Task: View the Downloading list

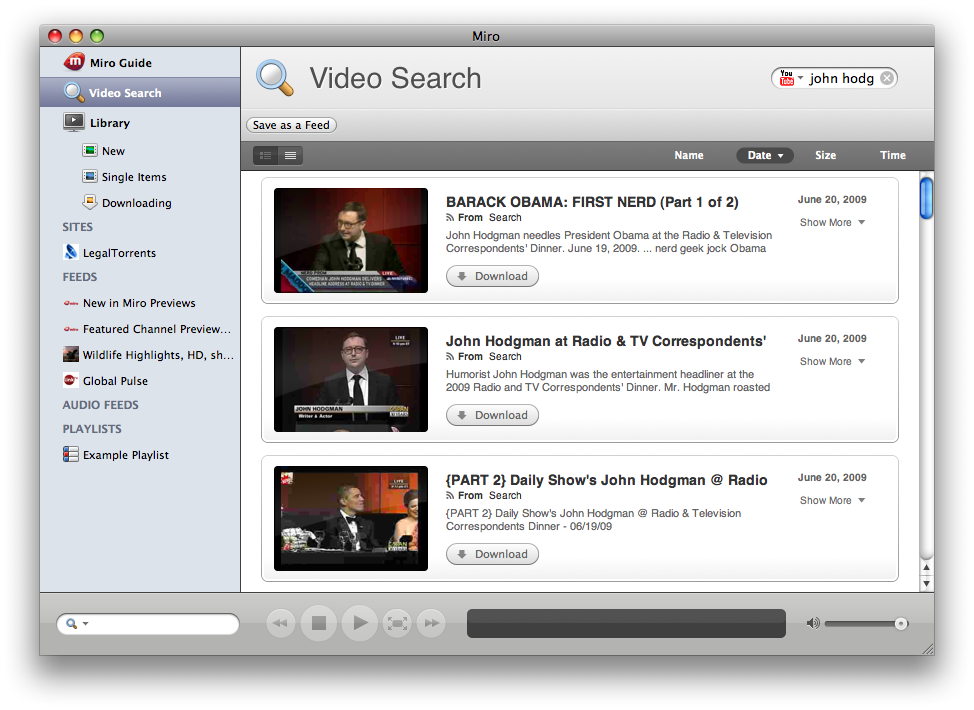Action: 140,203
